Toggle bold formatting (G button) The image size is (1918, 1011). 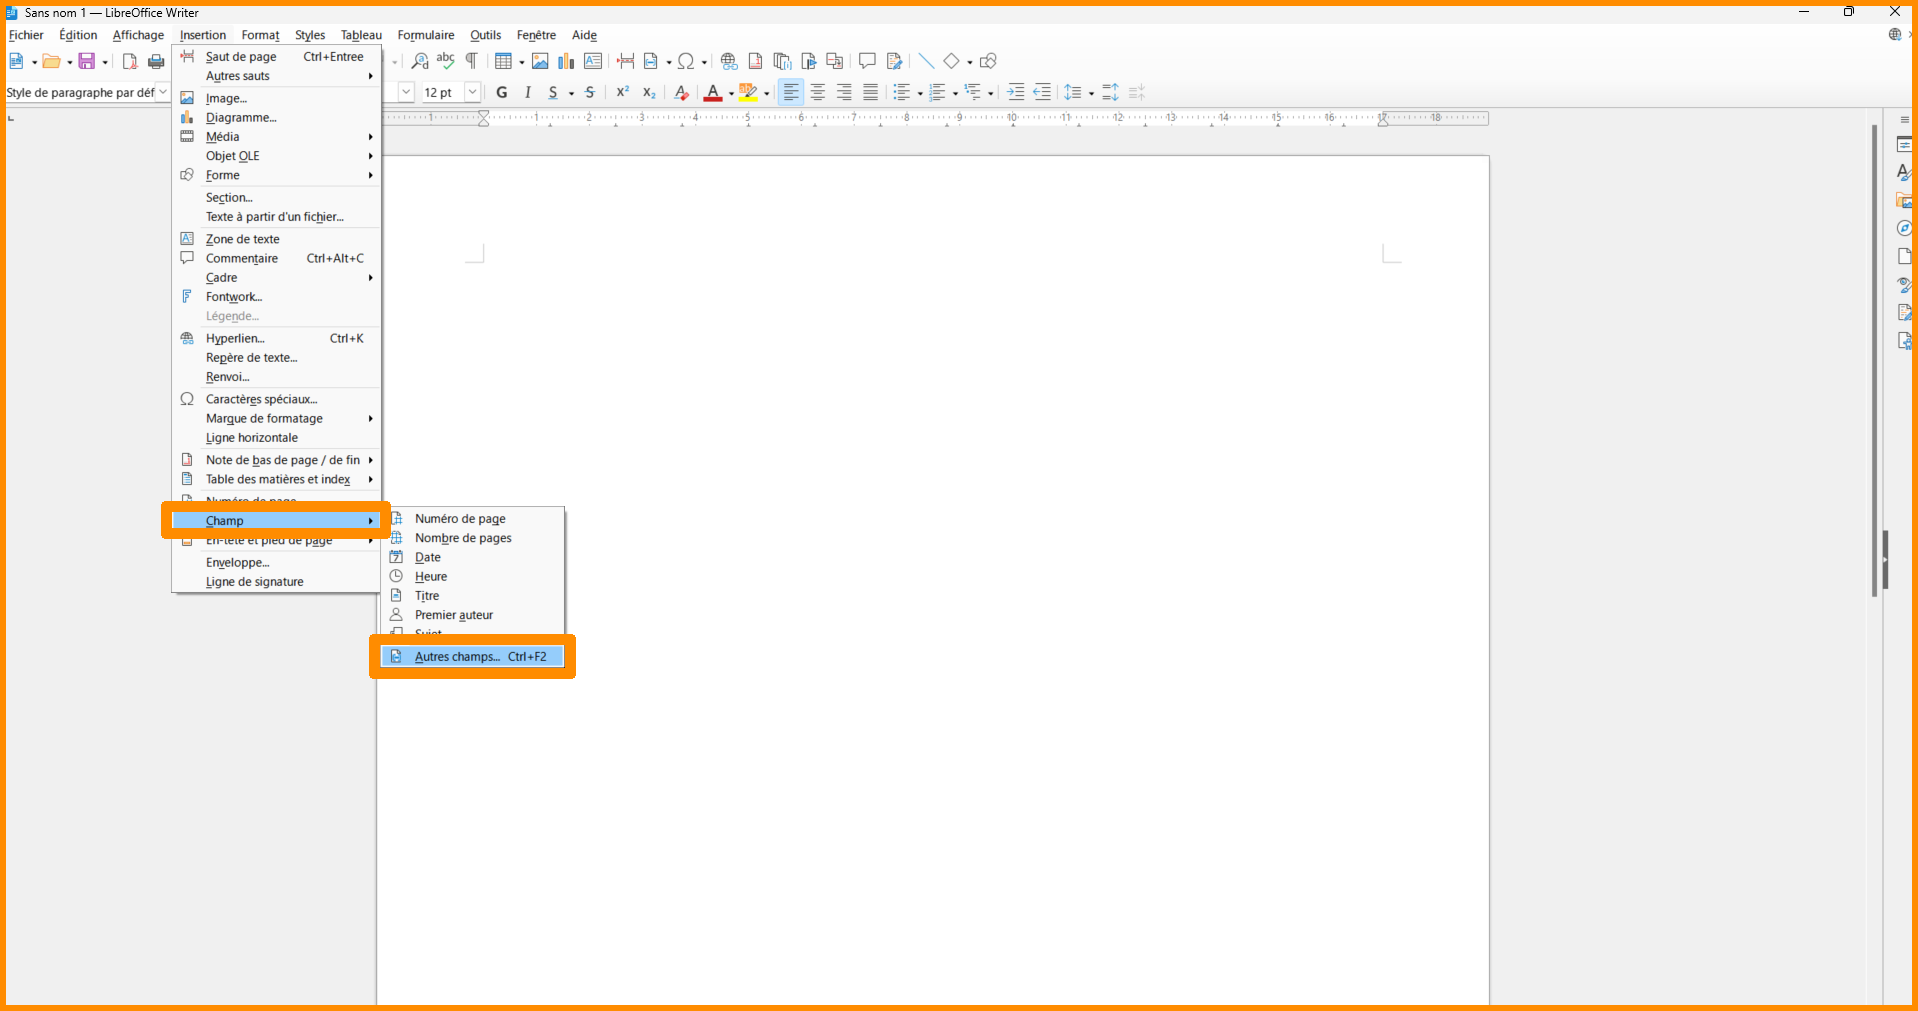point(502,93)
